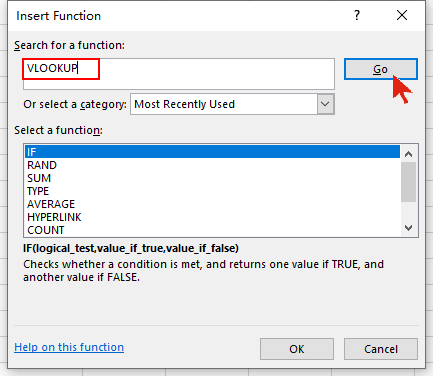Click the Go search button
Image resolution: width=433 pixels, height=376 pixels.
point(381,69)
